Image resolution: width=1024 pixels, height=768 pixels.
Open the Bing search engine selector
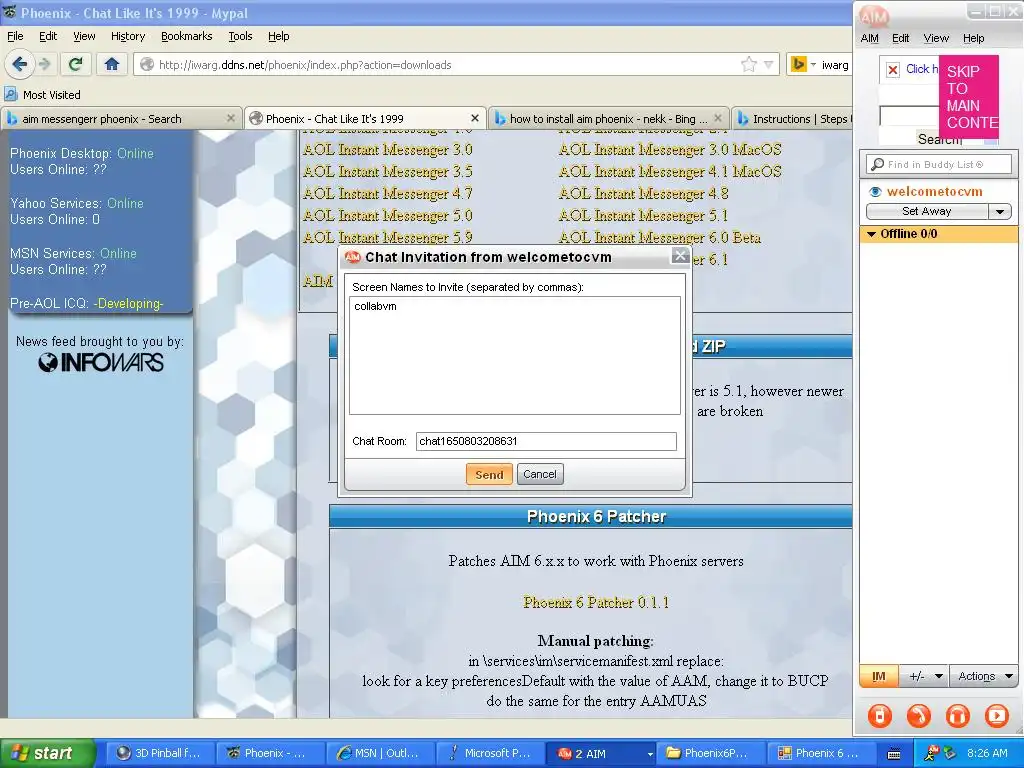(x=803, y=65)
